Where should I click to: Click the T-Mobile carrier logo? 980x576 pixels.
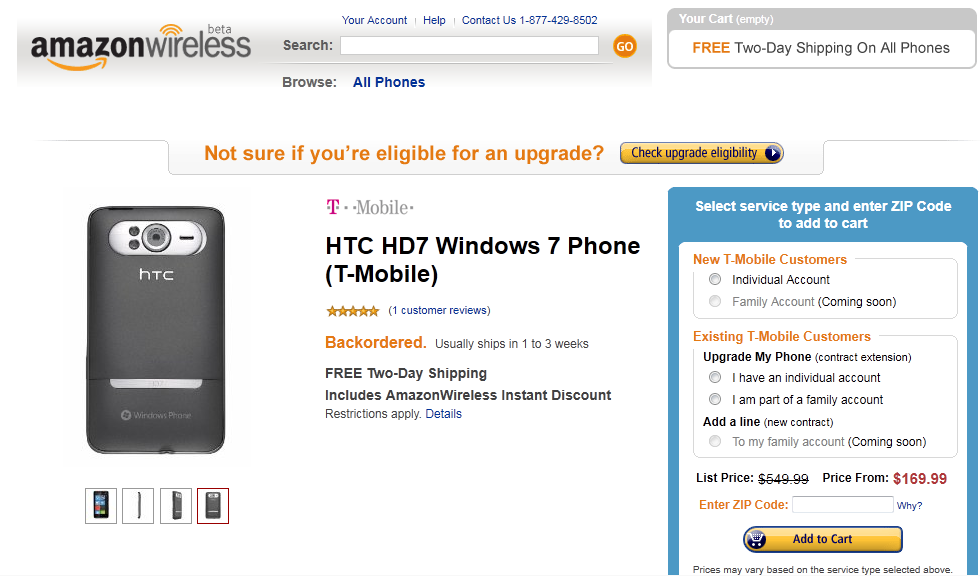pos(369,207)
